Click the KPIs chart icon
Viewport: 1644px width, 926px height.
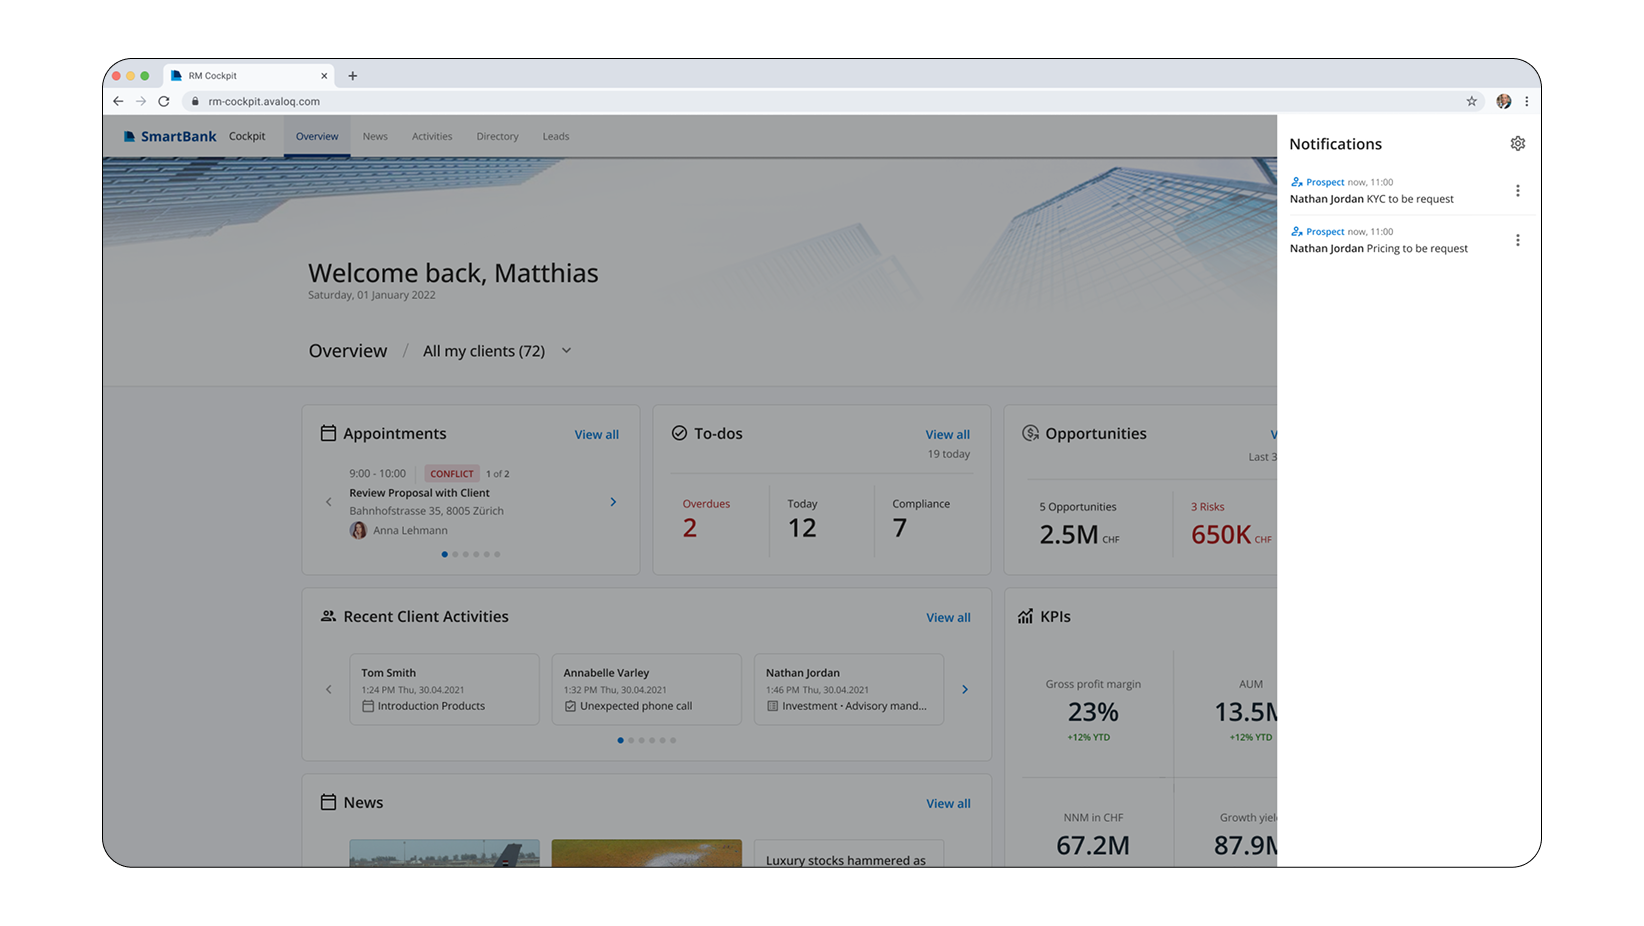1025,616
